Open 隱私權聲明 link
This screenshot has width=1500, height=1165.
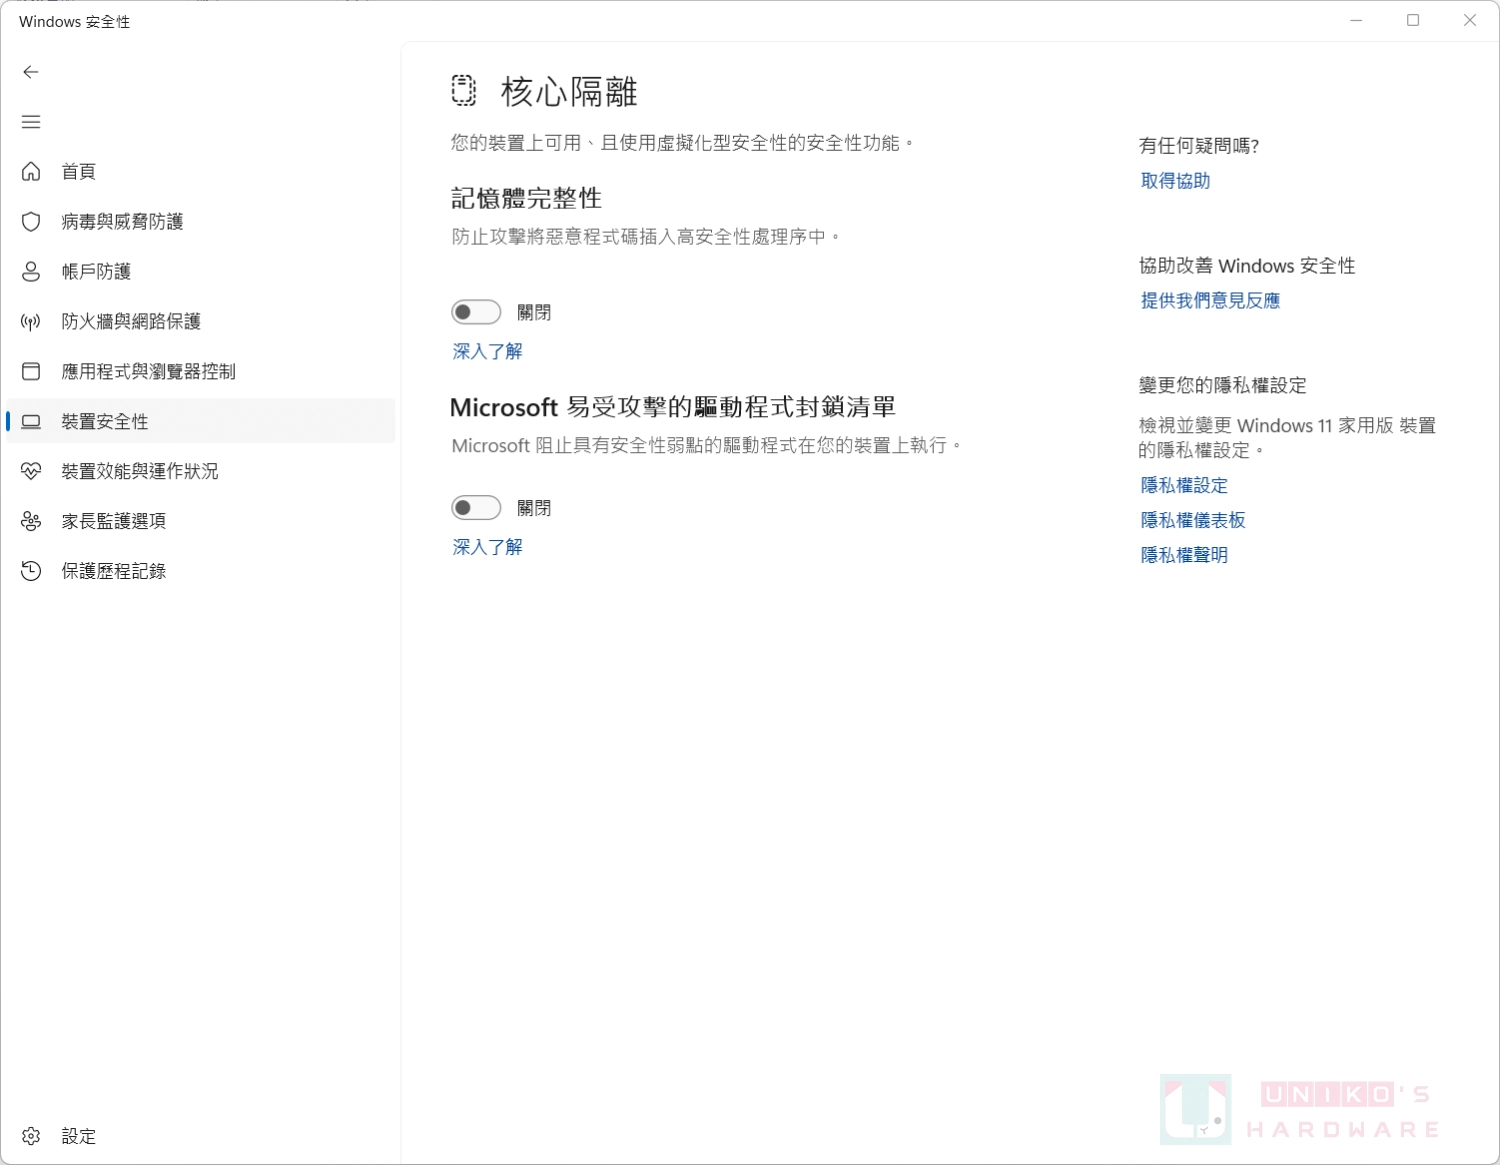tap(1184, 556)
